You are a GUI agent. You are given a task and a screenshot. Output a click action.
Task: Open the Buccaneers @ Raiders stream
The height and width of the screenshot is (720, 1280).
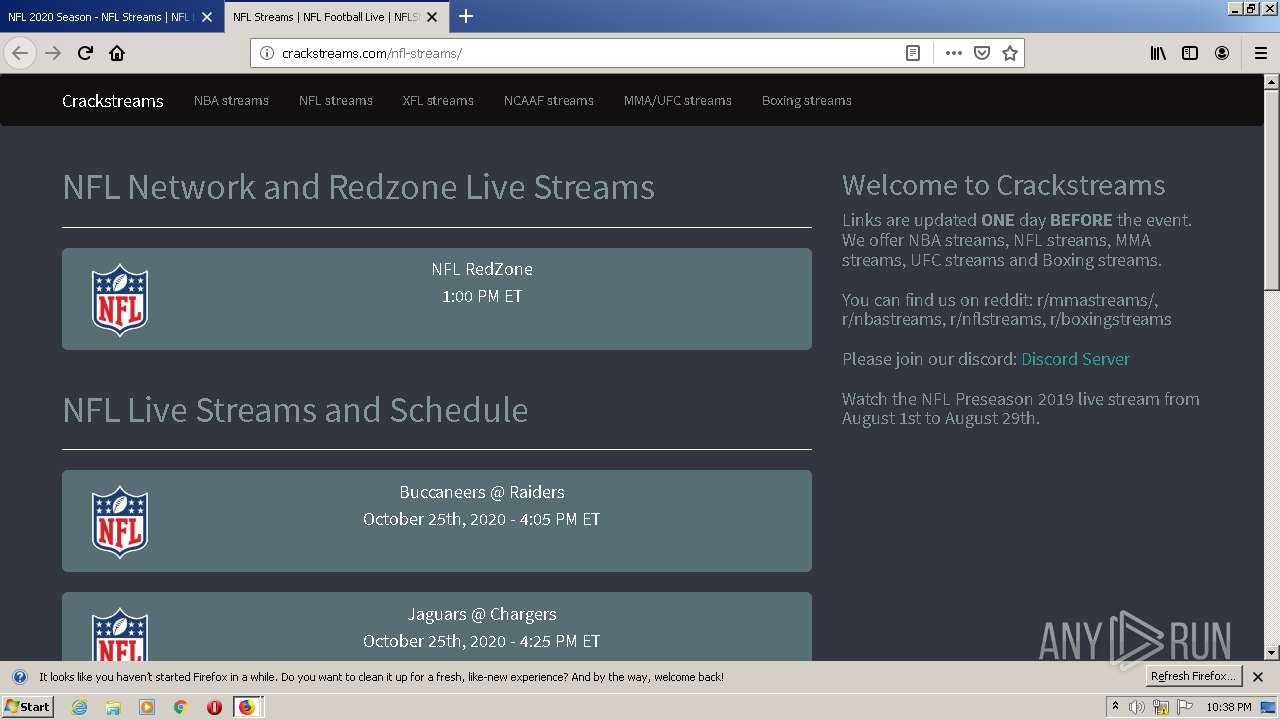point(482,492)
